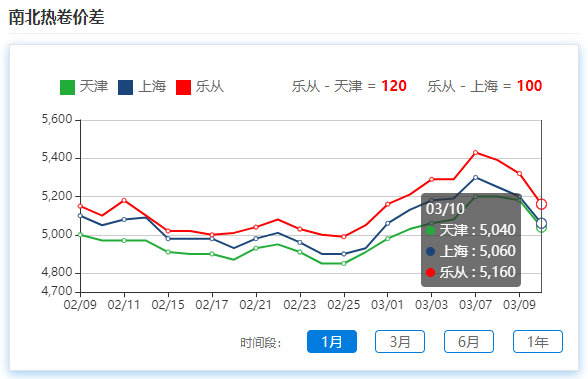588x379 pixels.
Task: Click the 乐从 peak point on 03/07
Action: tap(476, 152)
